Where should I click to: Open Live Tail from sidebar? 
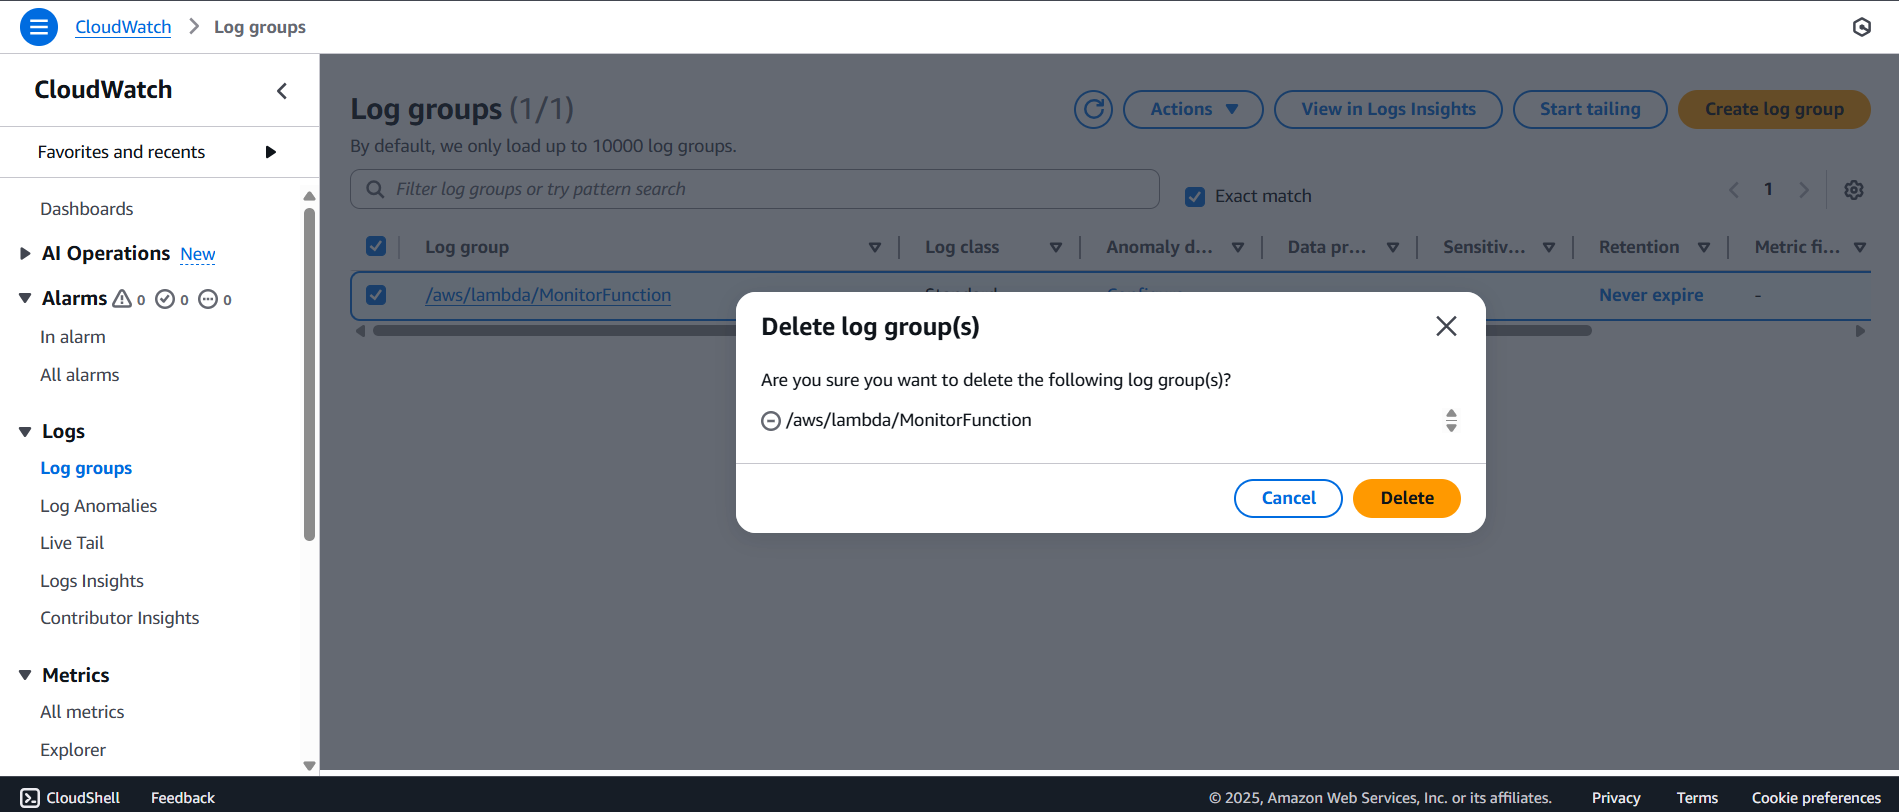point(72,543)
